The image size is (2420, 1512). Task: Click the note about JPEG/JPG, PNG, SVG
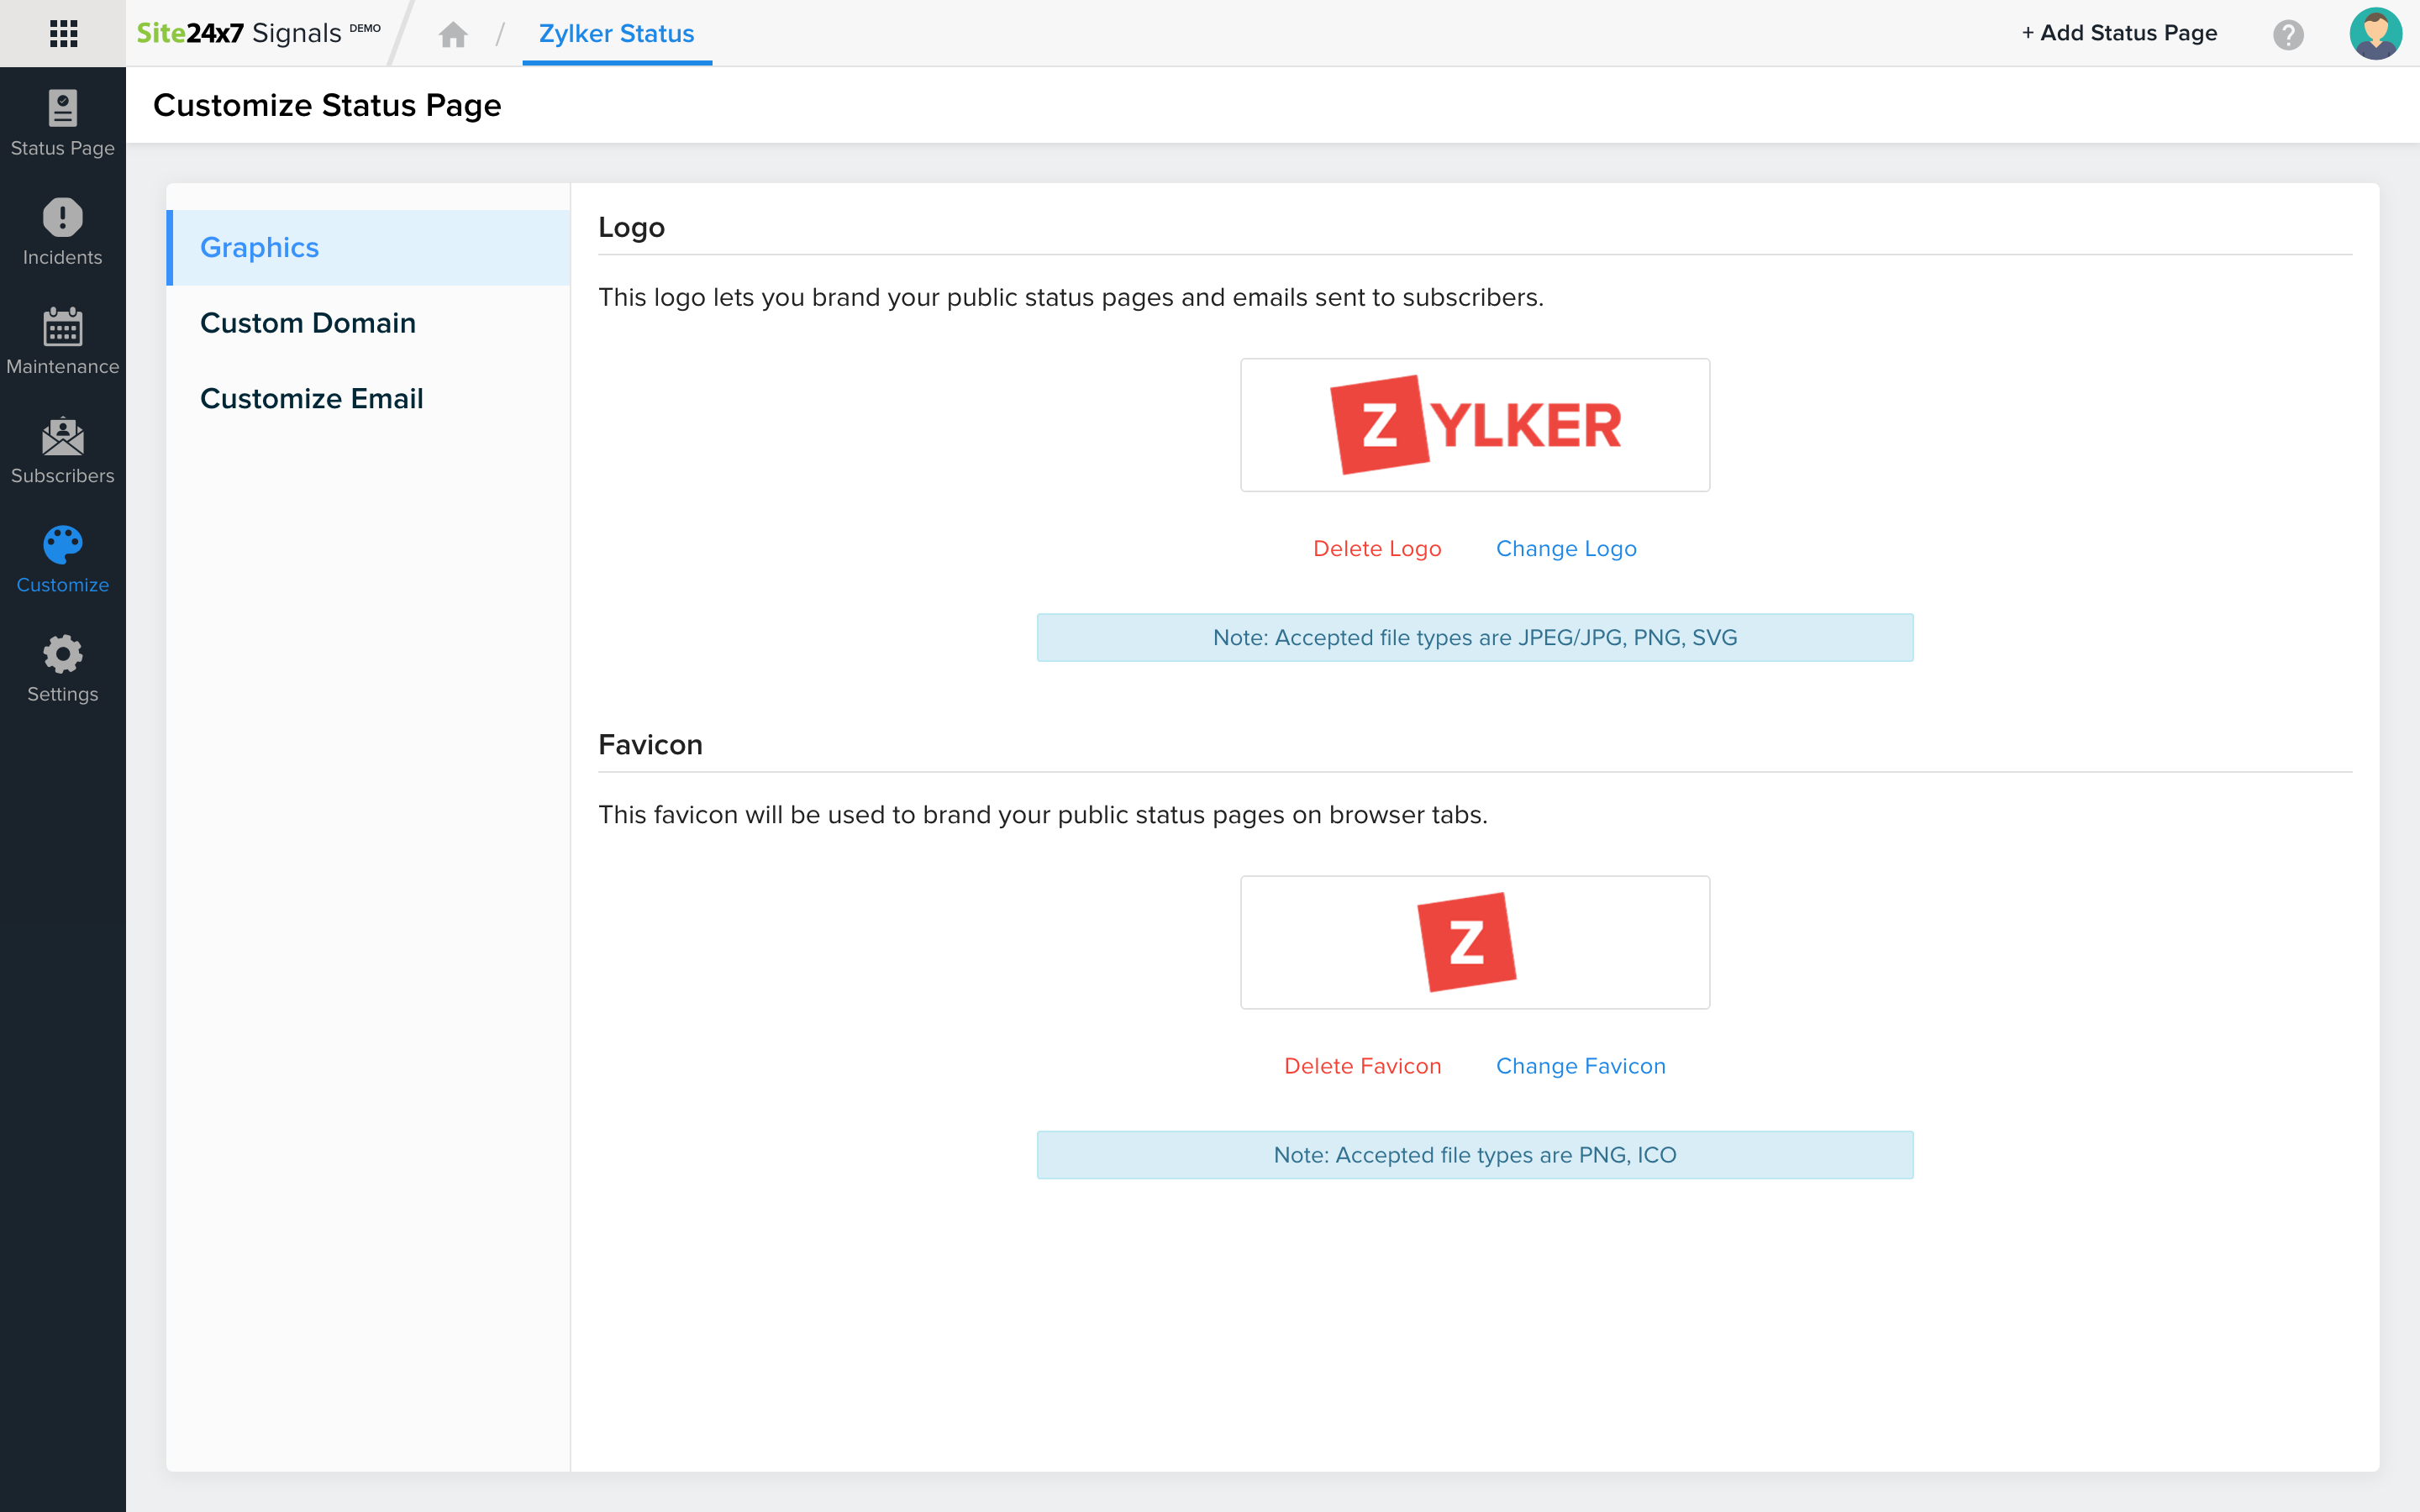pyautogui.click(x=1475, y=637)
